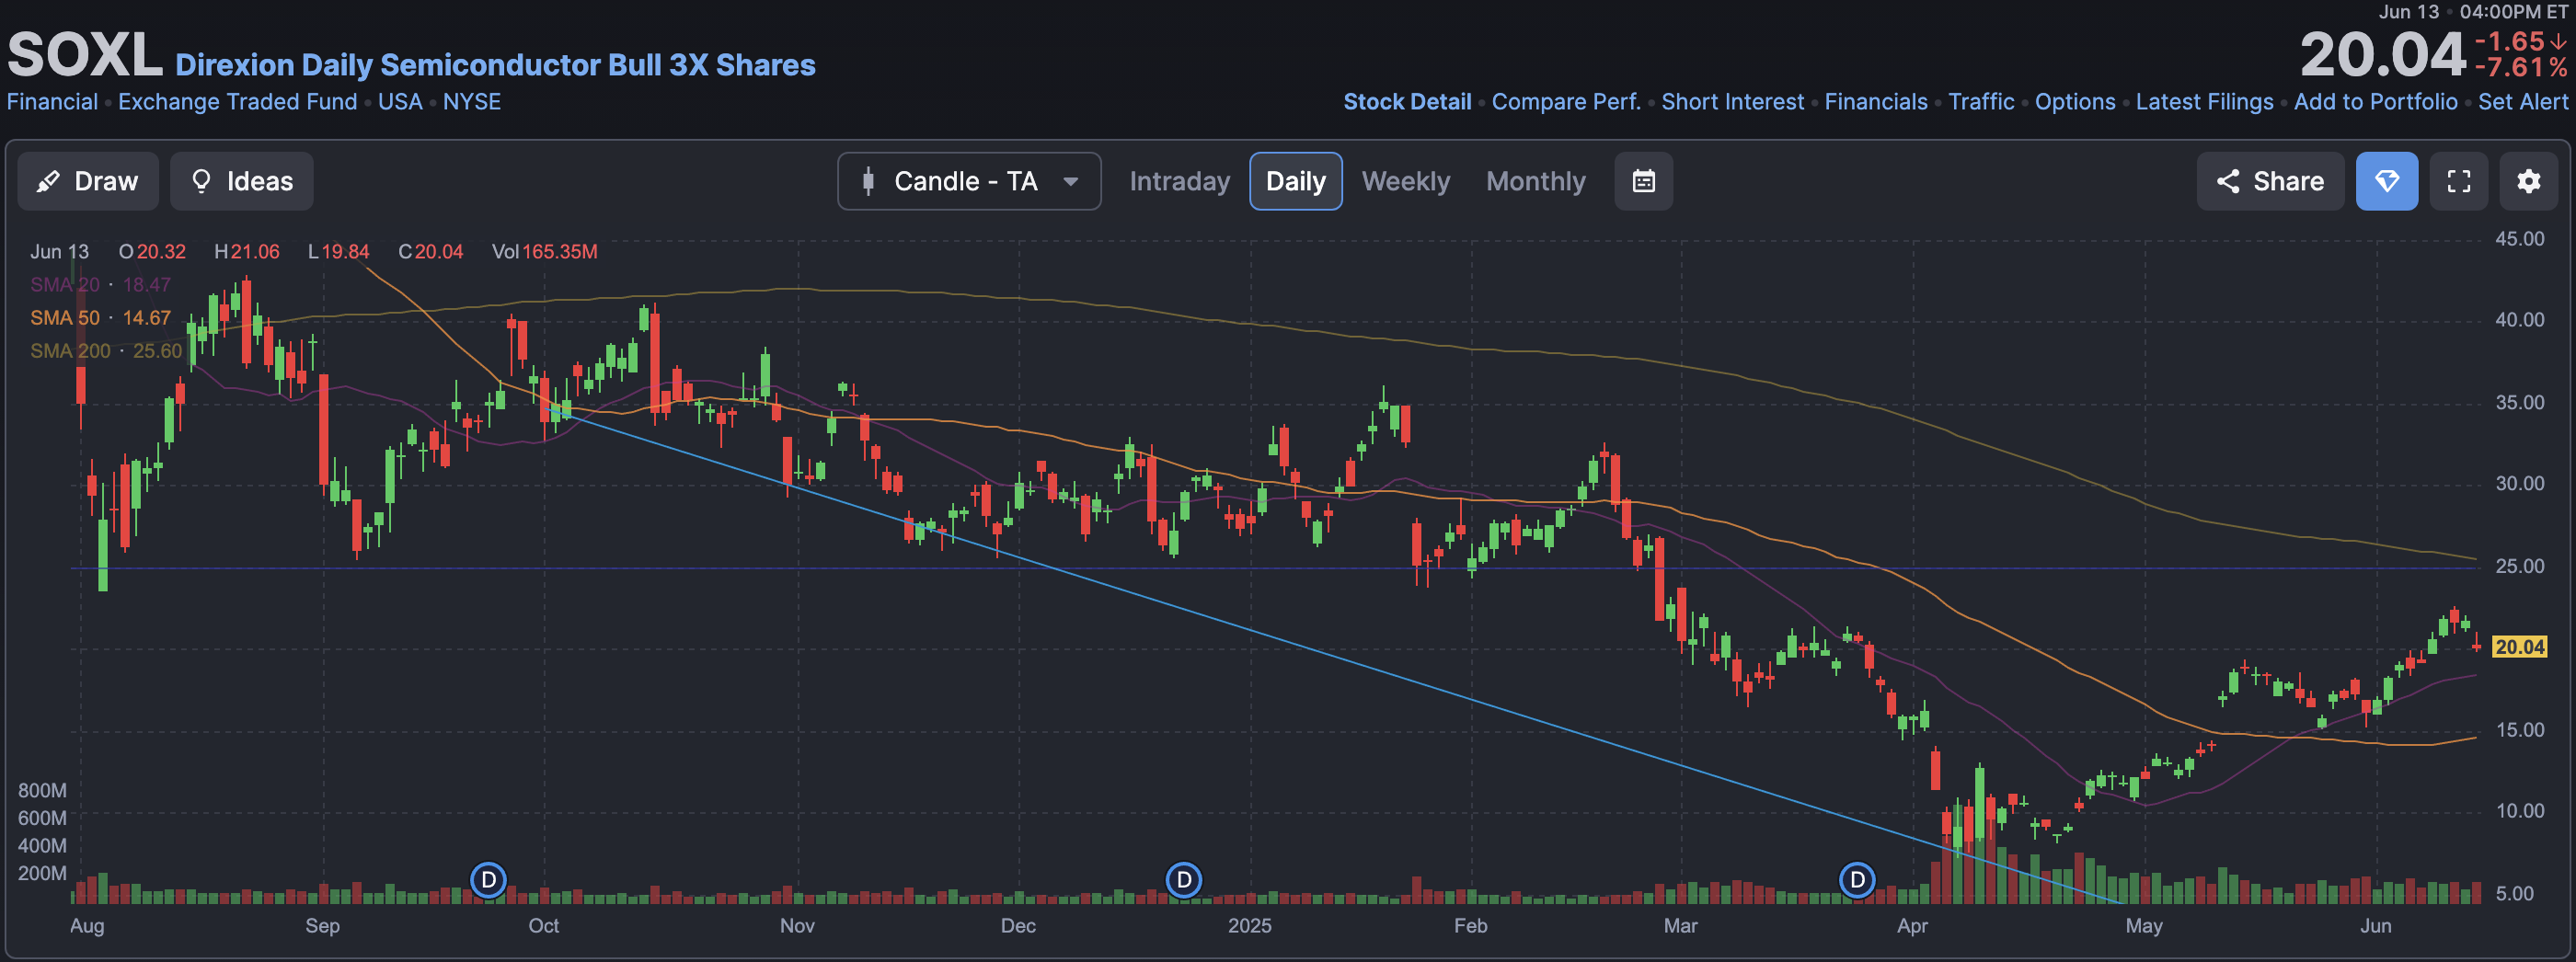Click the Direxion Daily Semiconductor Bull 3X Shares name

pyautogui.click(x=495, y=65)
